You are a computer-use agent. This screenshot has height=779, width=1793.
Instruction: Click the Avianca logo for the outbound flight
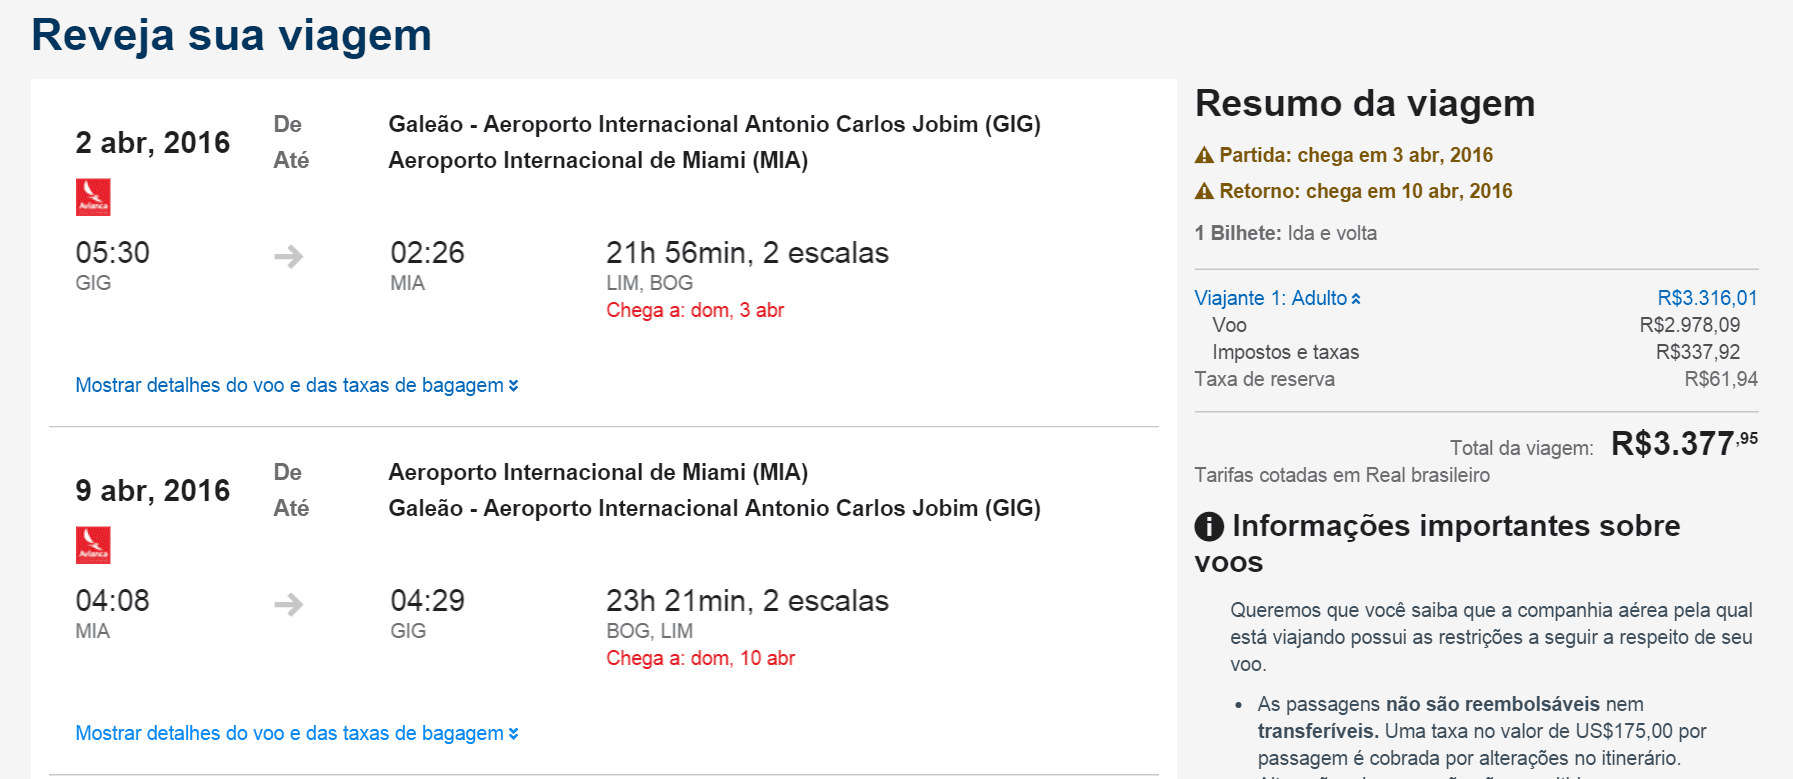(93, 197)
